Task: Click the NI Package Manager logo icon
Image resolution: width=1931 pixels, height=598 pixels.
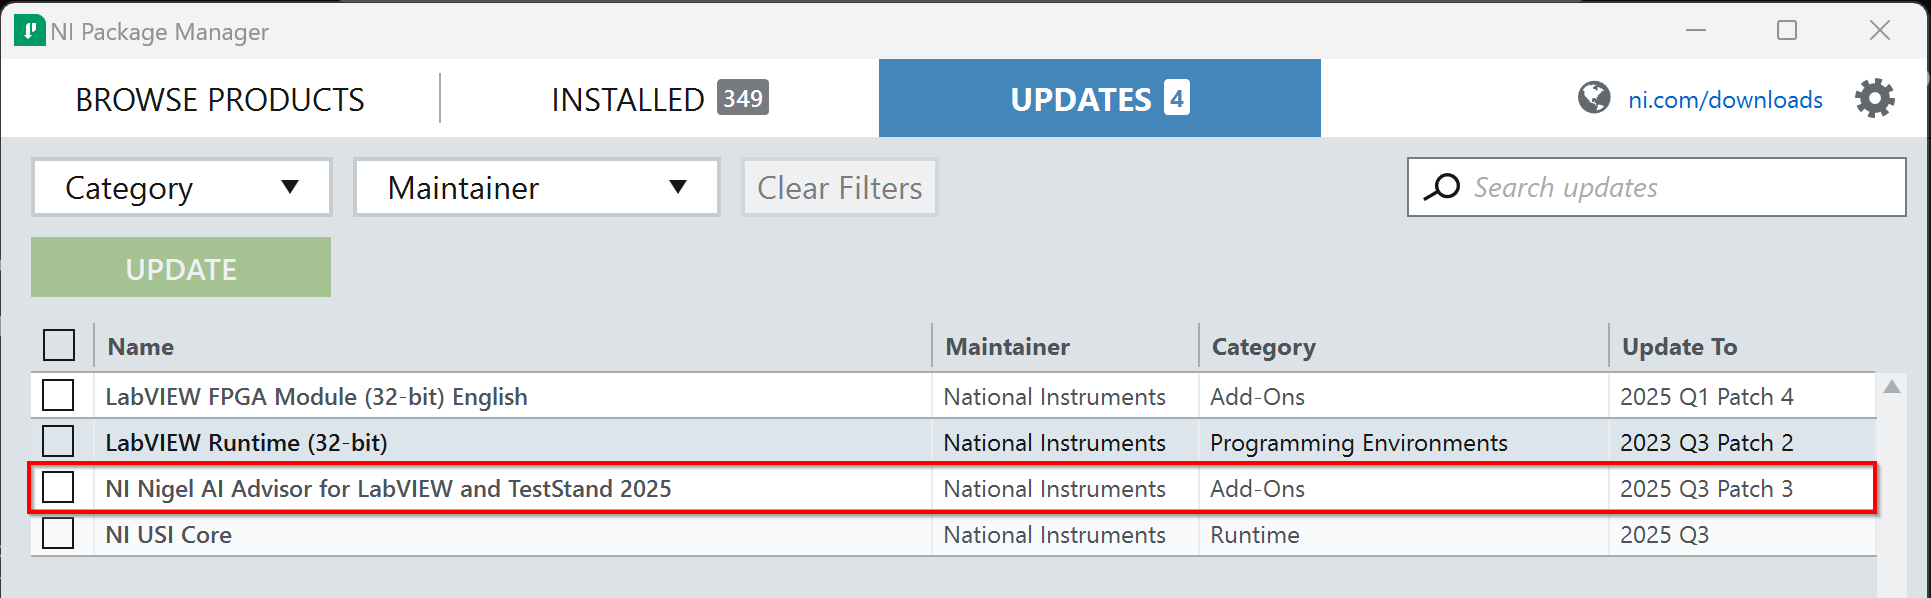Action: coord(29,31)
